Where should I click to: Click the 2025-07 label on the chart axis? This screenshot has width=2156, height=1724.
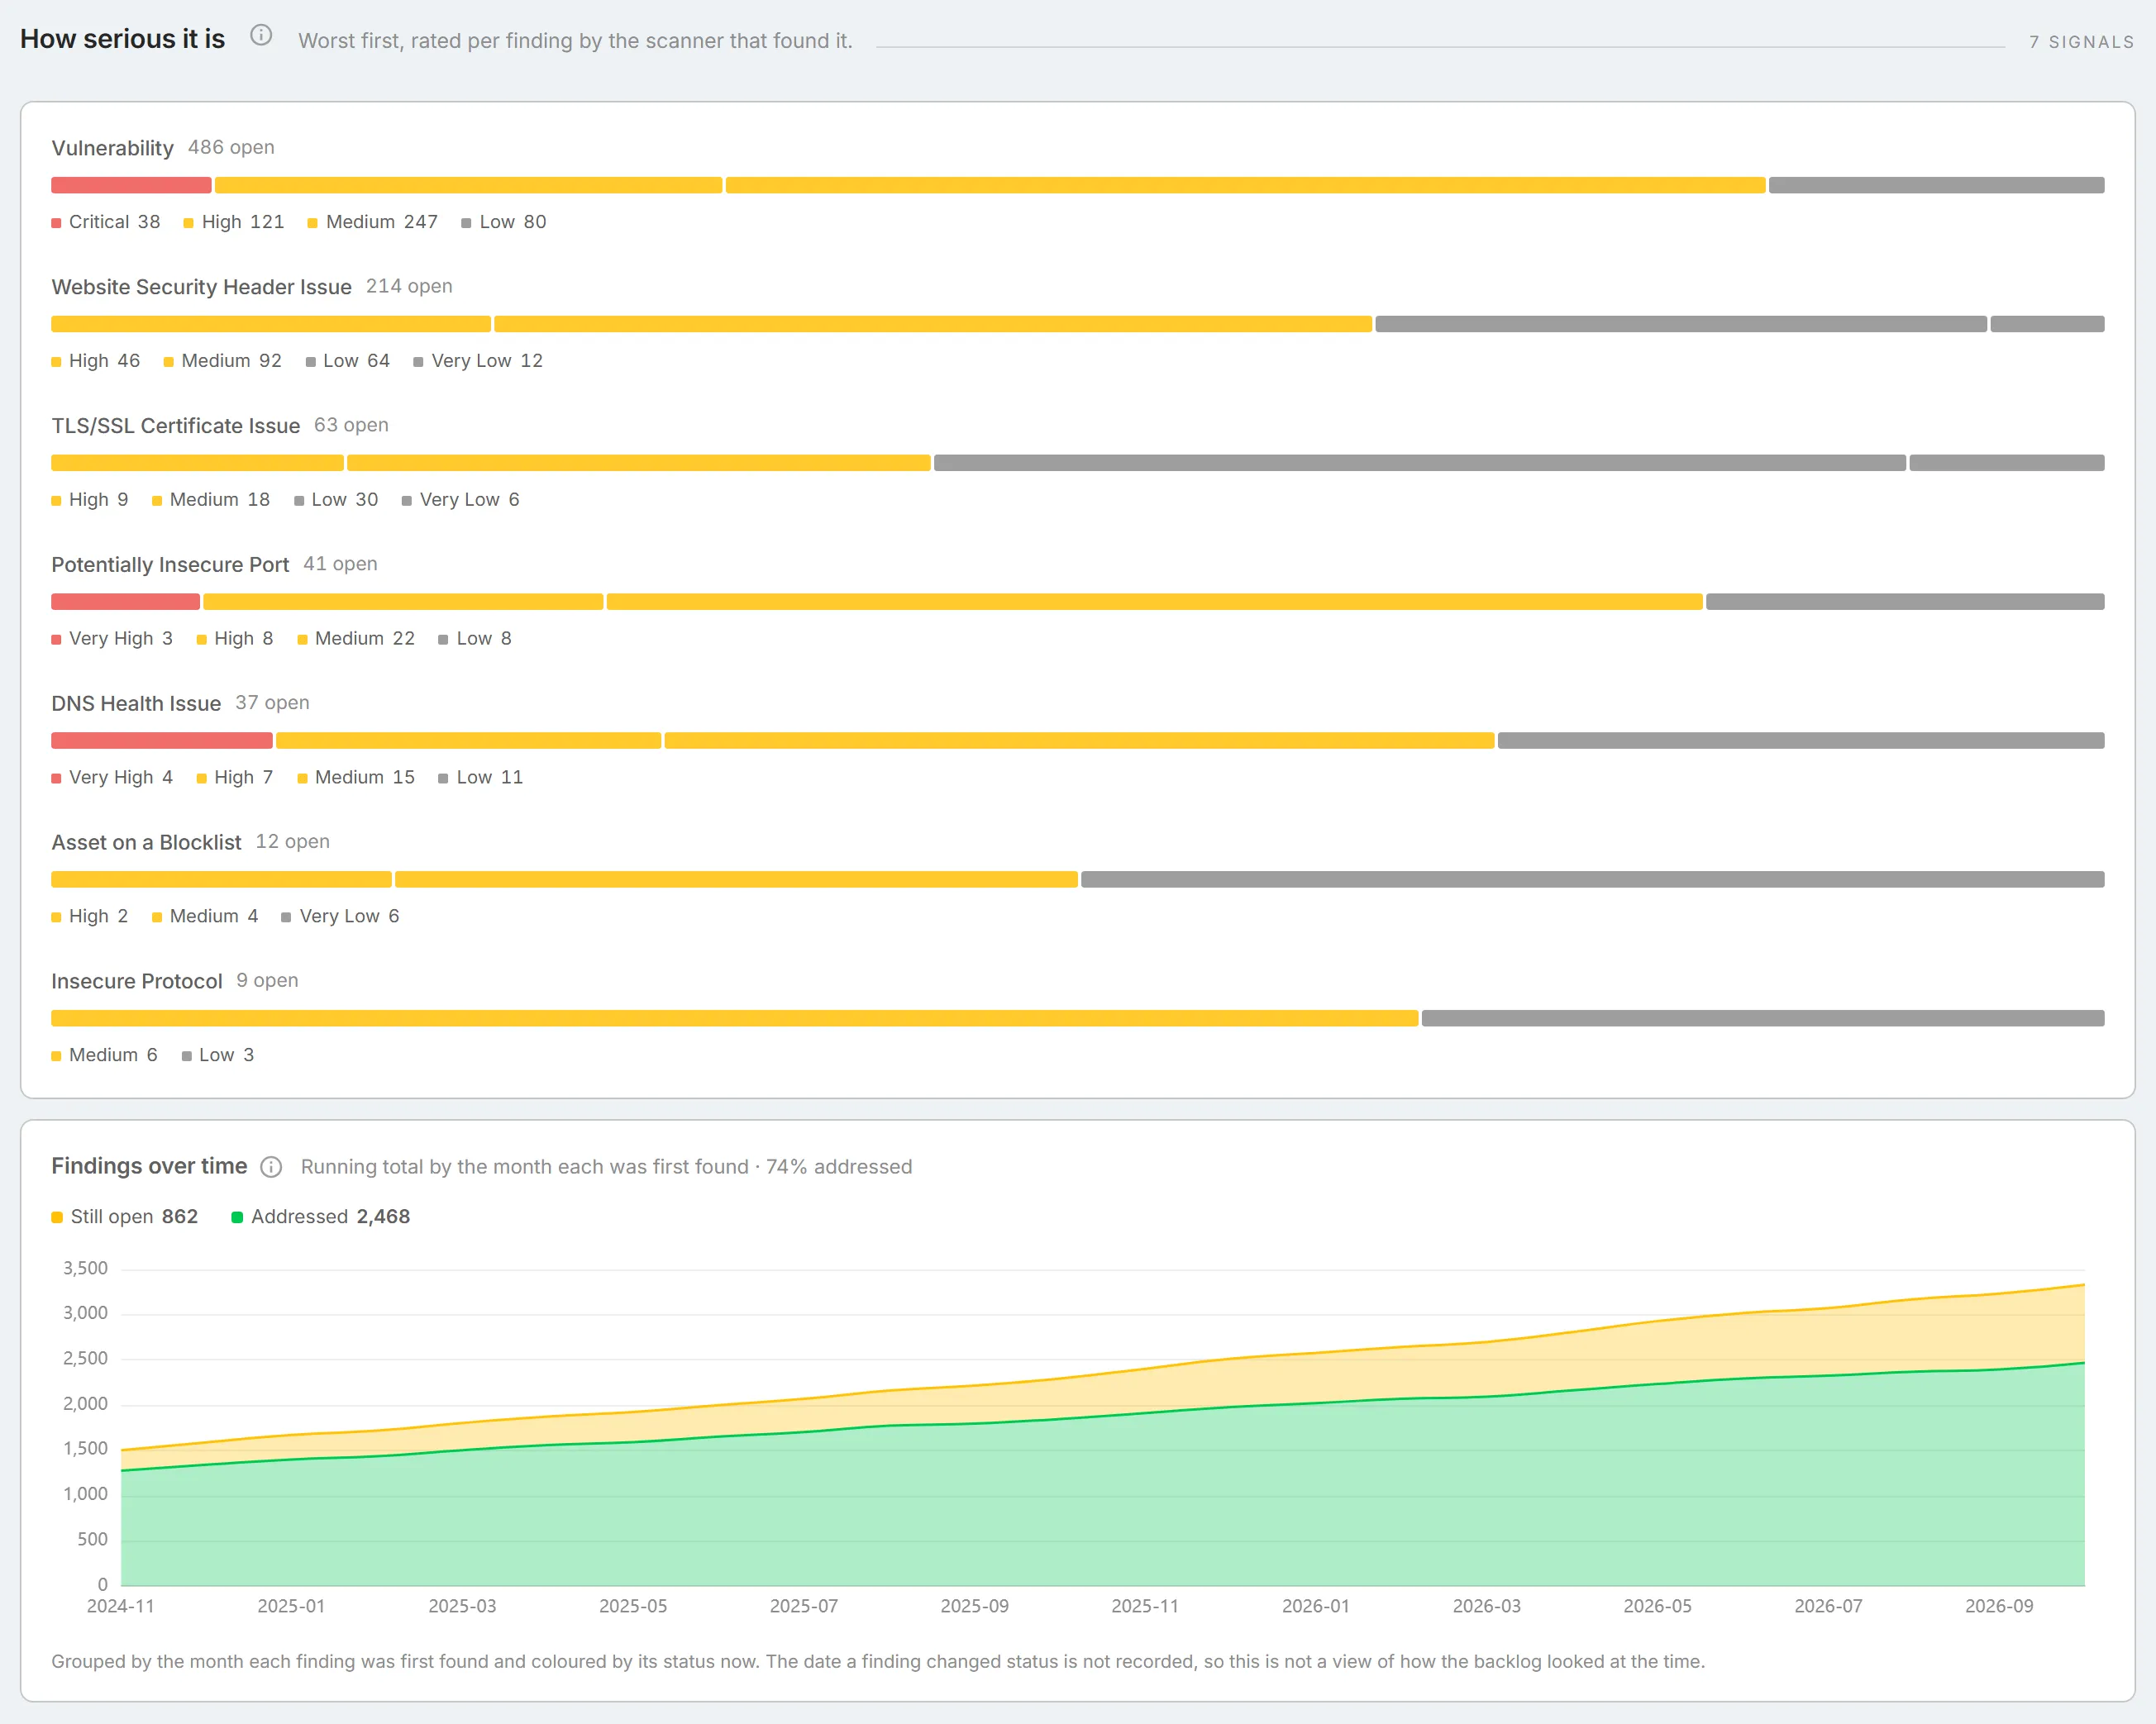coord(804,1607)
